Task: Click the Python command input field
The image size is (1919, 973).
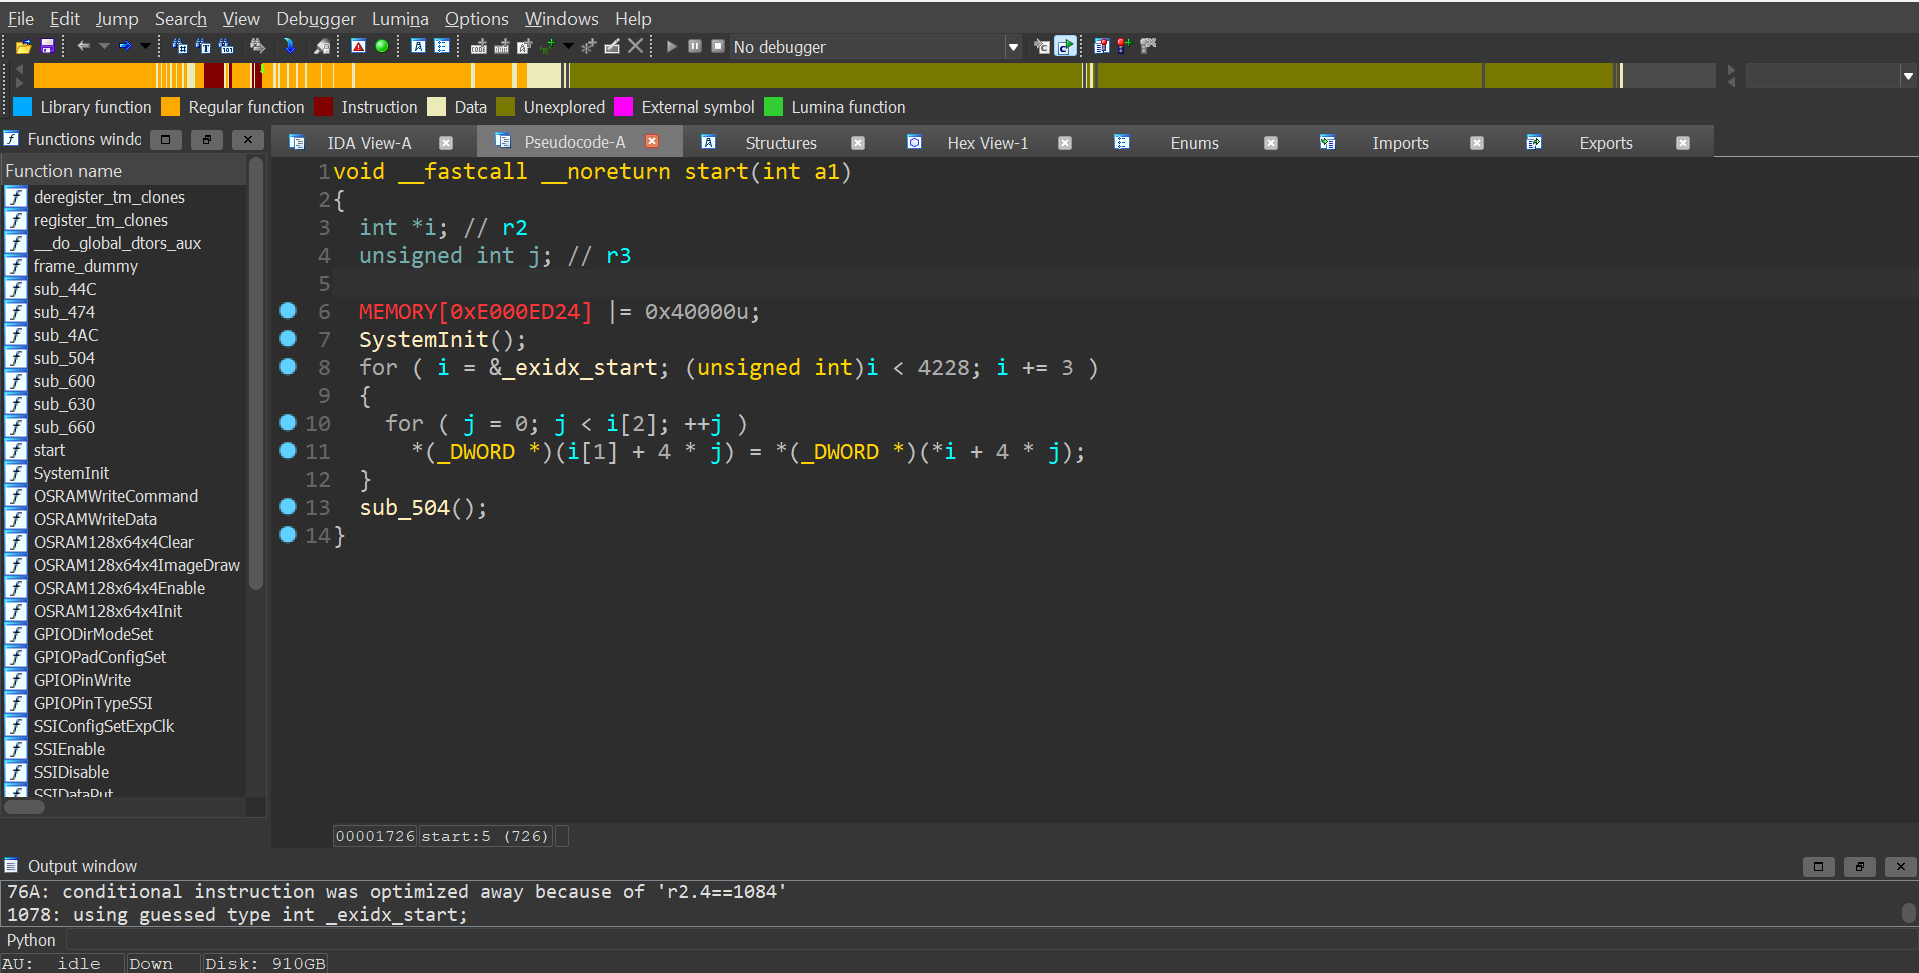Action: 990,940
